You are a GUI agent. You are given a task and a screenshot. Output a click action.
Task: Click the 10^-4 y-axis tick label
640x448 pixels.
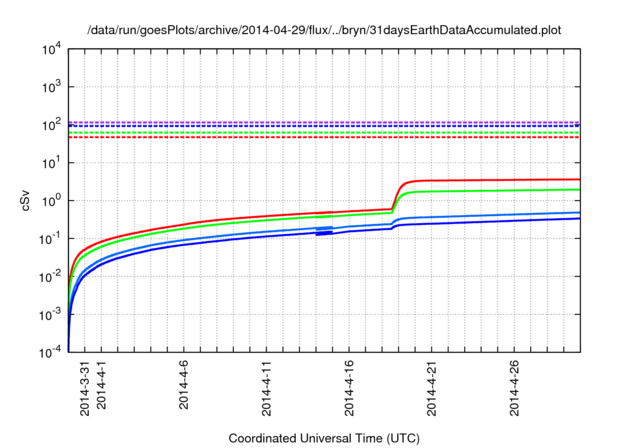[51, 352]
